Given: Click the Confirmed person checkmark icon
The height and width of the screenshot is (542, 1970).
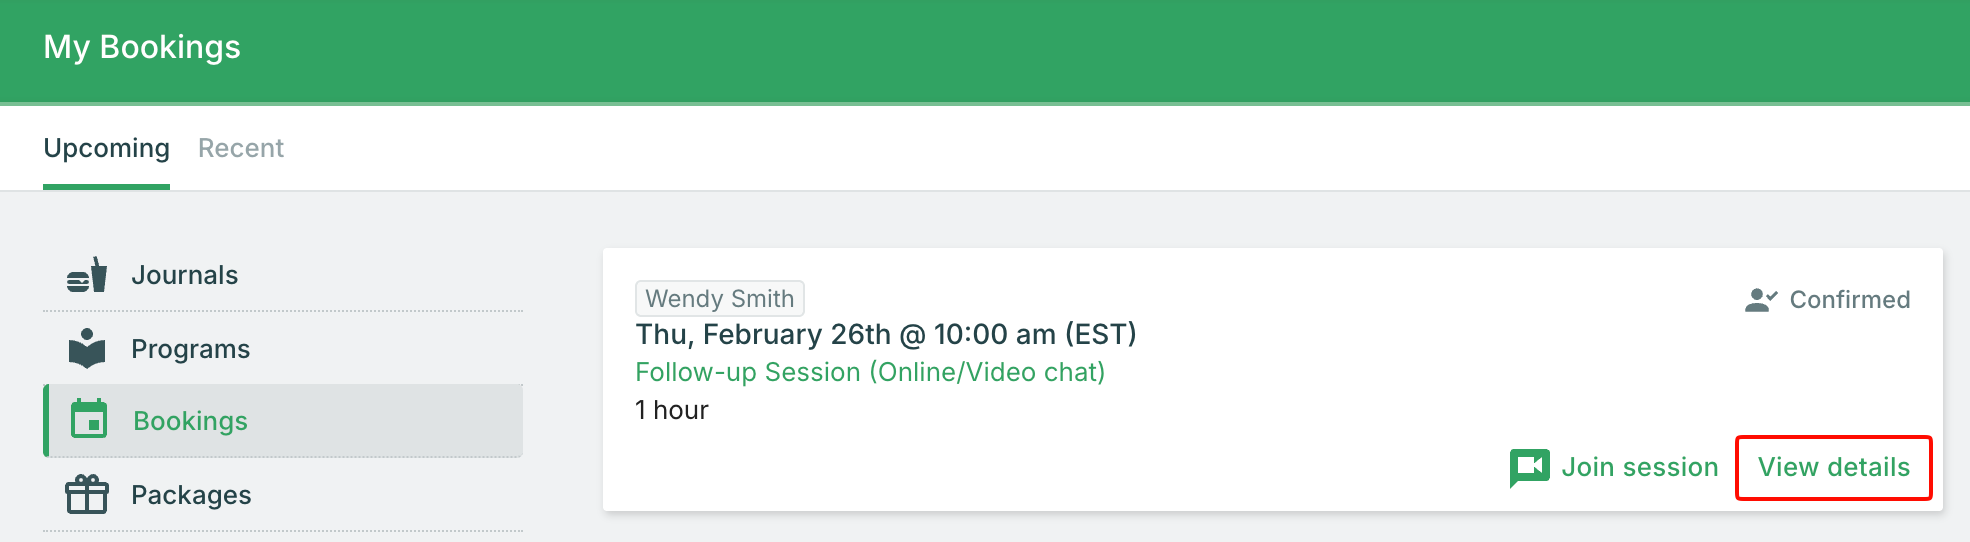Looking at the screenshot, I should [1760, 300].
